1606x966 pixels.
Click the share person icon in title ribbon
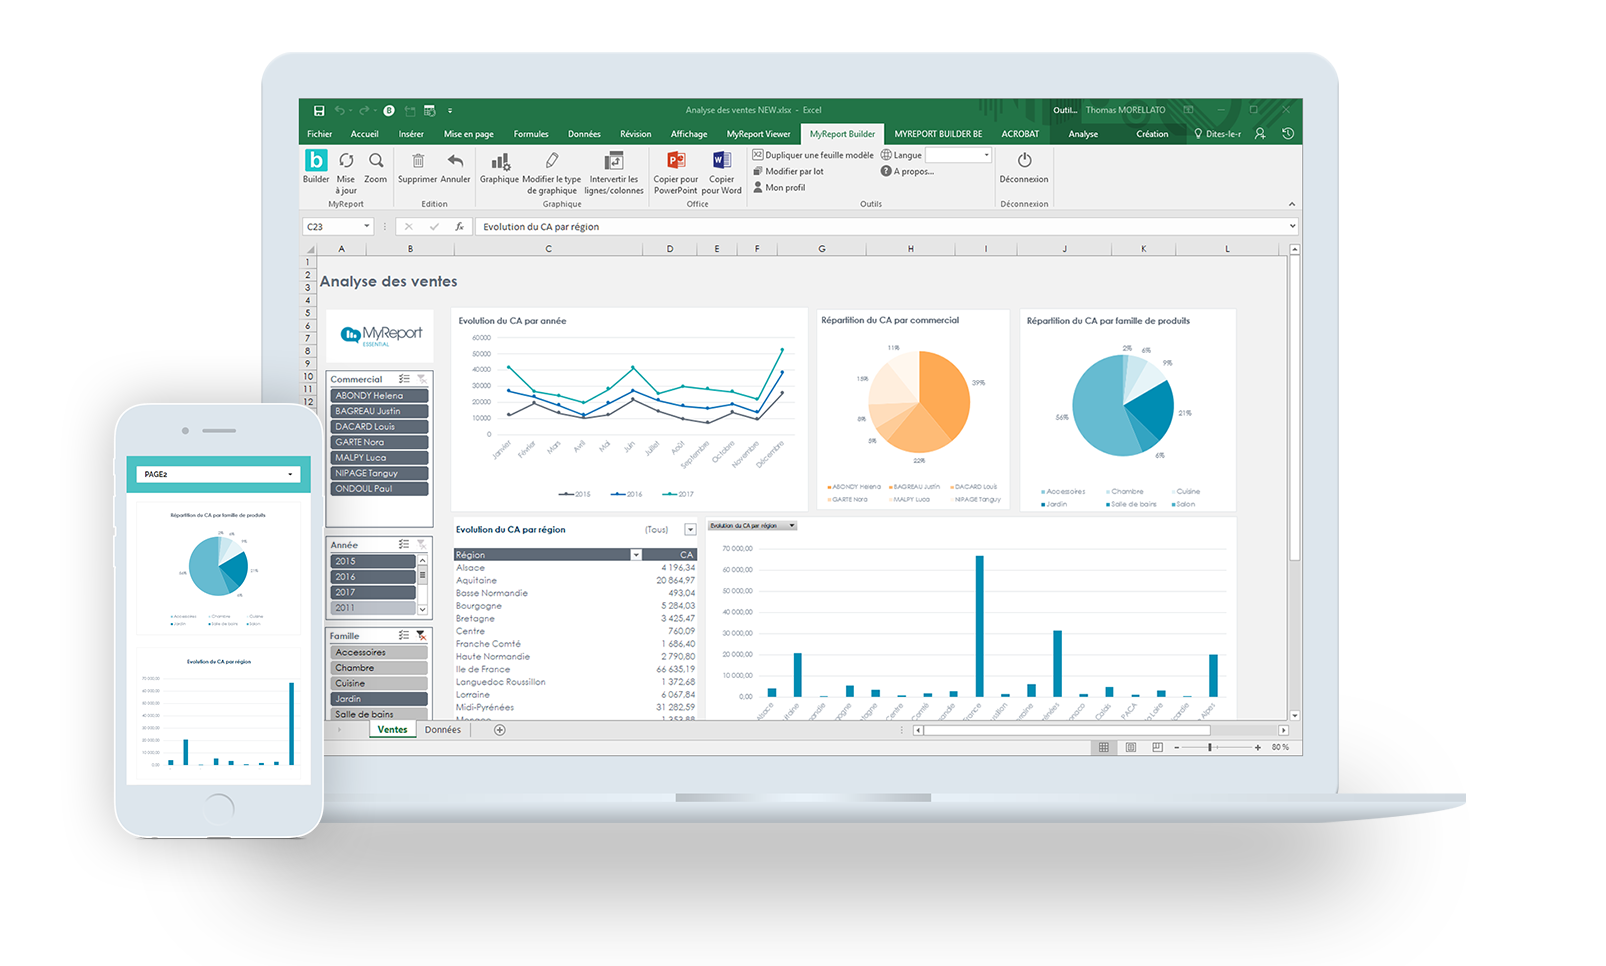click(x=1260, y=133)
